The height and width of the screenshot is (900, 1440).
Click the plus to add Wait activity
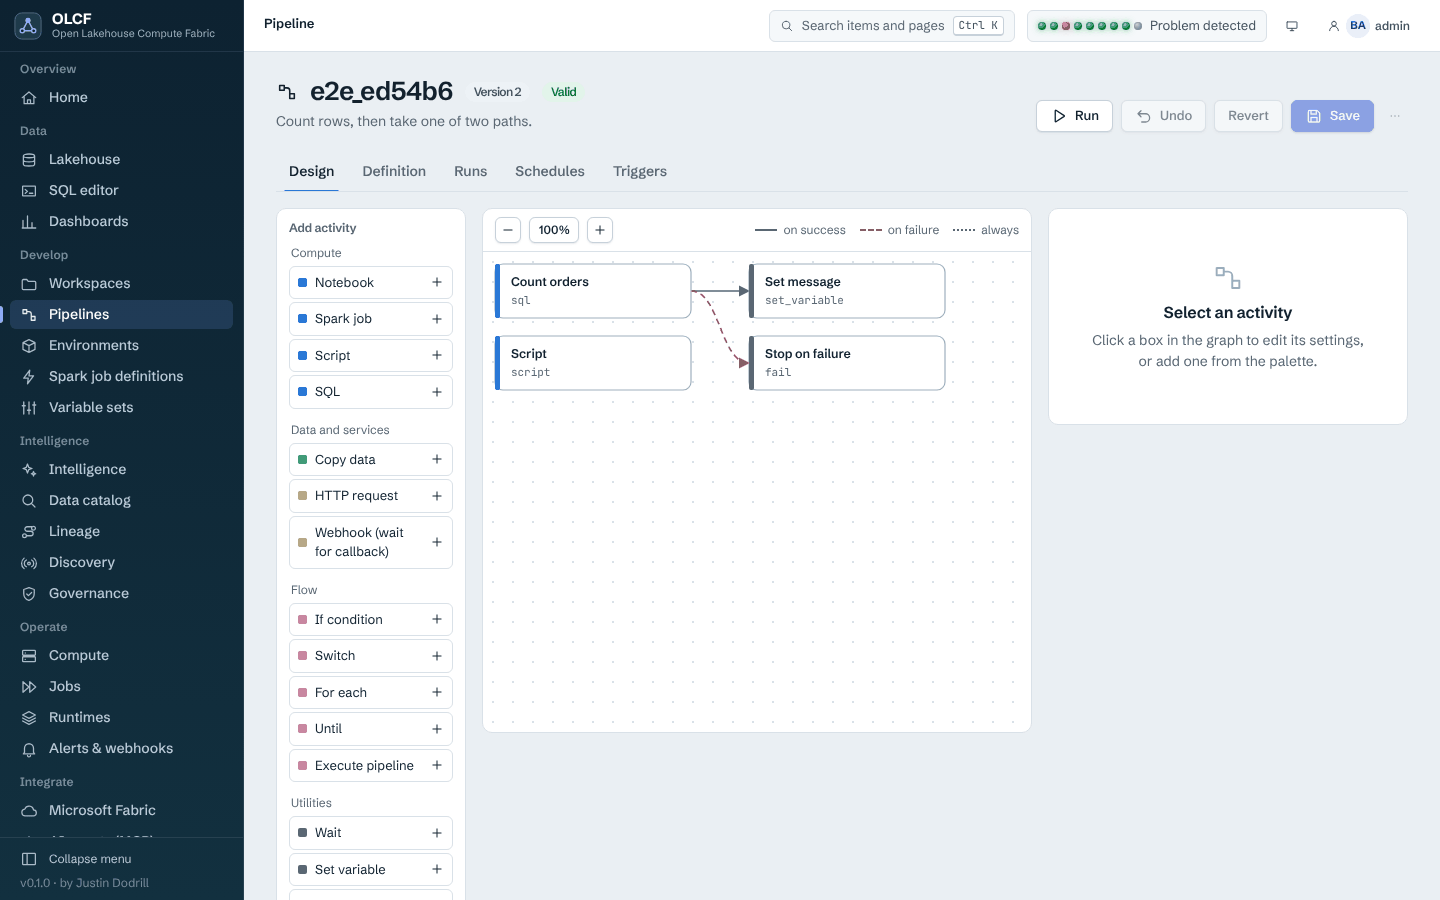(437, 833)
